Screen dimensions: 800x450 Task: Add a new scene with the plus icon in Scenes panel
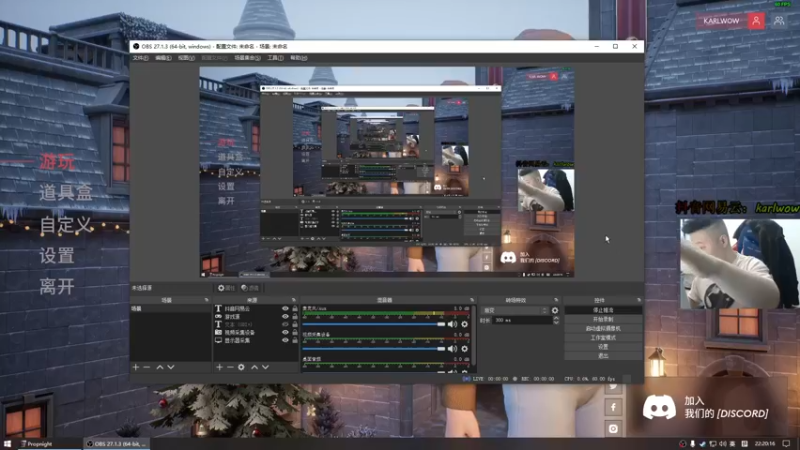[x=136, y=367]
